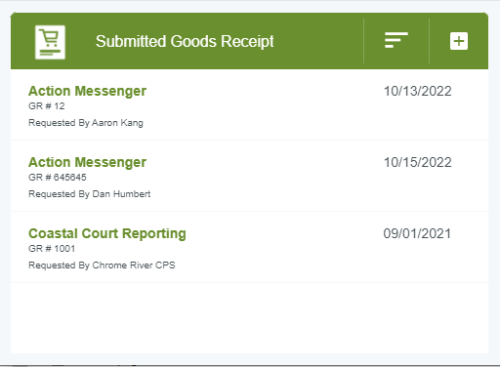Image resolution: width=500 pixels, height=367 pixels.
Task: Select the GR # 12 number text
Action: coord(47,106)
